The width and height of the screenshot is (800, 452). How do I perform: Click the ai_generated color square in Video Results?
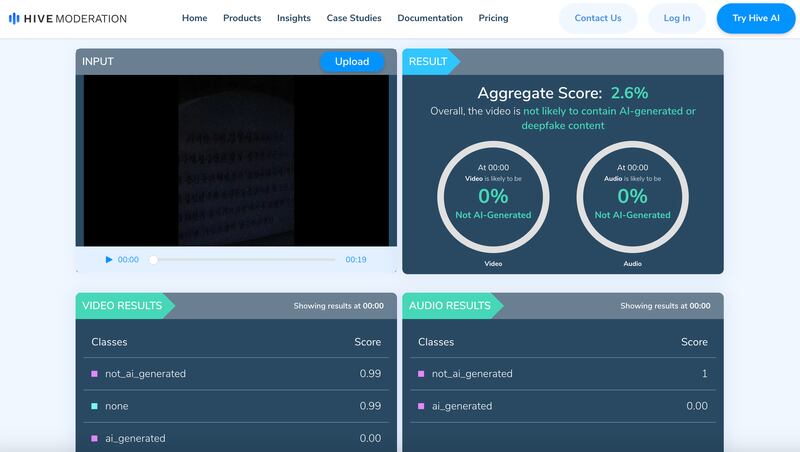point(94,438)
